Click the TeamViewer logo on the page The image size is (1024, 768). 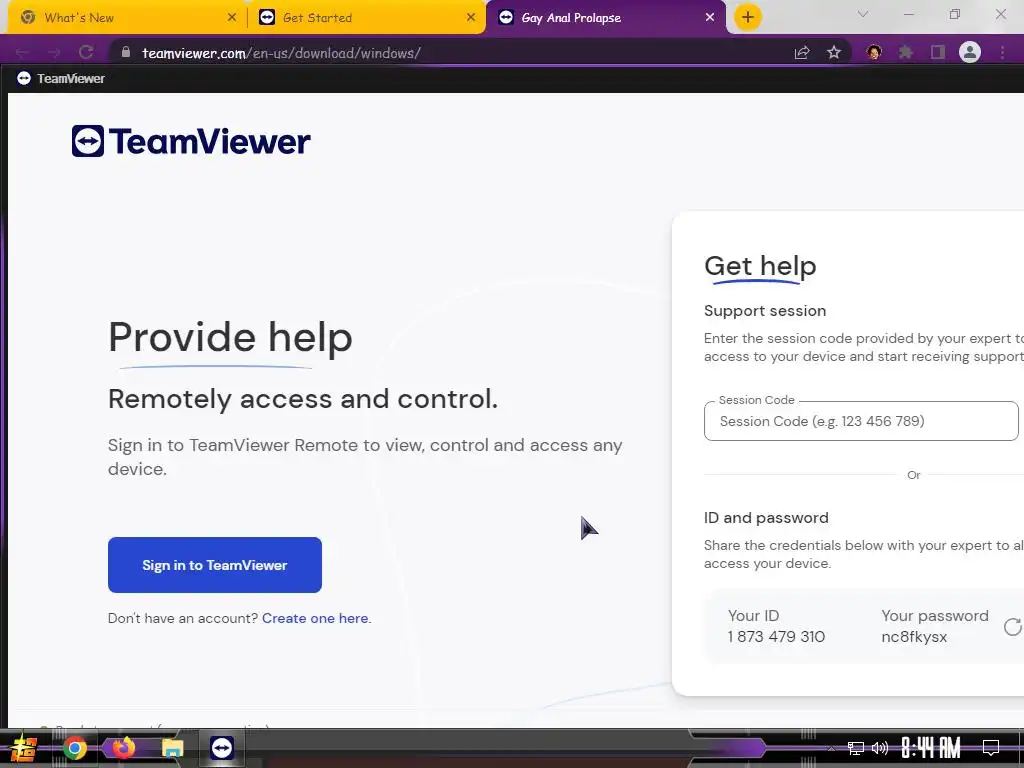coord(191,141)
